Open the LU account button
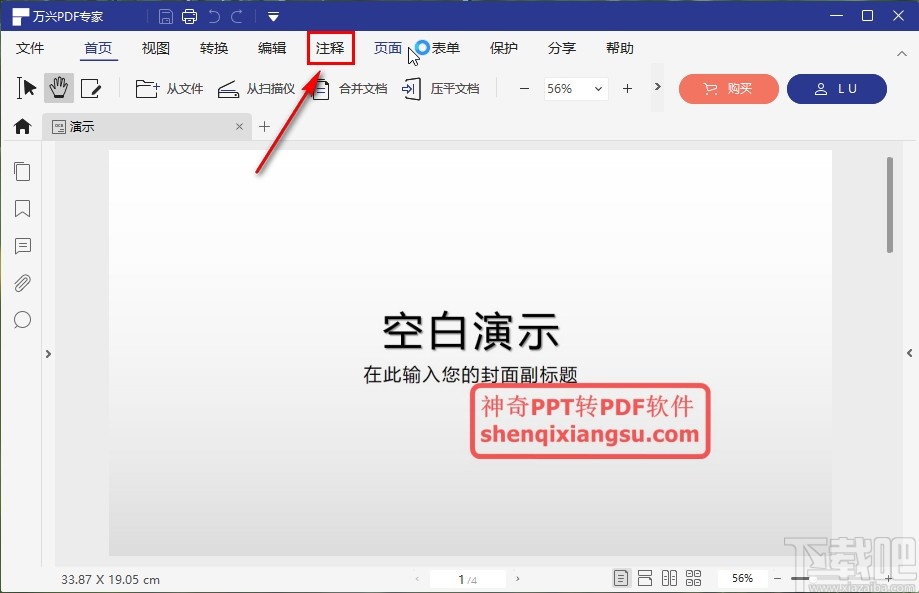 pos(837,89)
